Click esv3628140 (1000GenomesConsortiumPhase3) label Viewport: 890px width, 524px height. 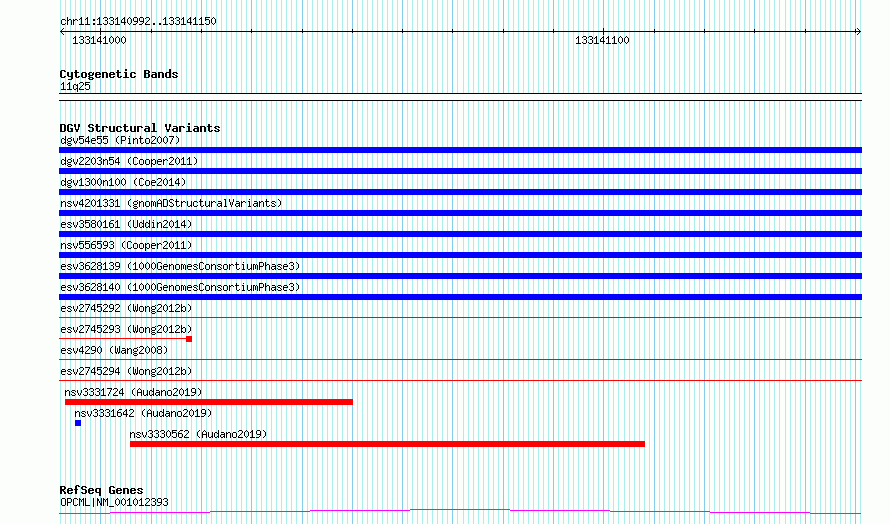pos(180,287)
